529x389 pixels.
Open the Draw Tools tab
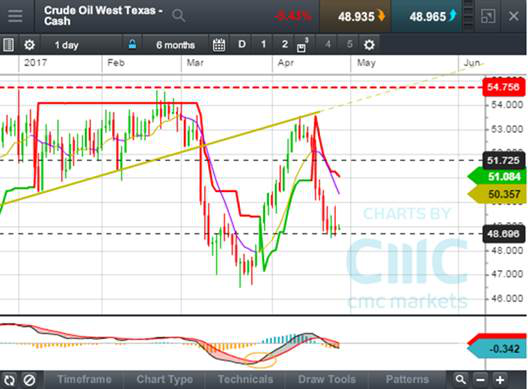pos(327,380)
